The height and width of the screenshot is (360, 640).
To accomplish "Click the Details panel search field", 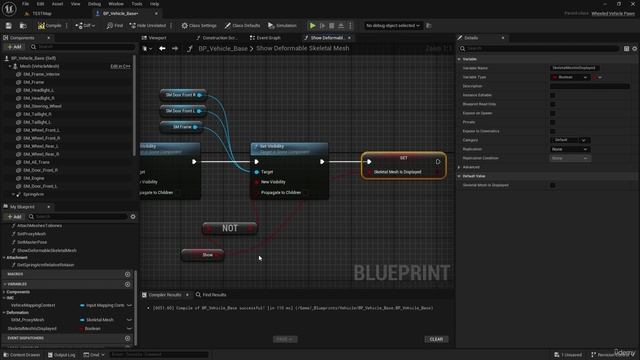I will click(x=539, y=49).
